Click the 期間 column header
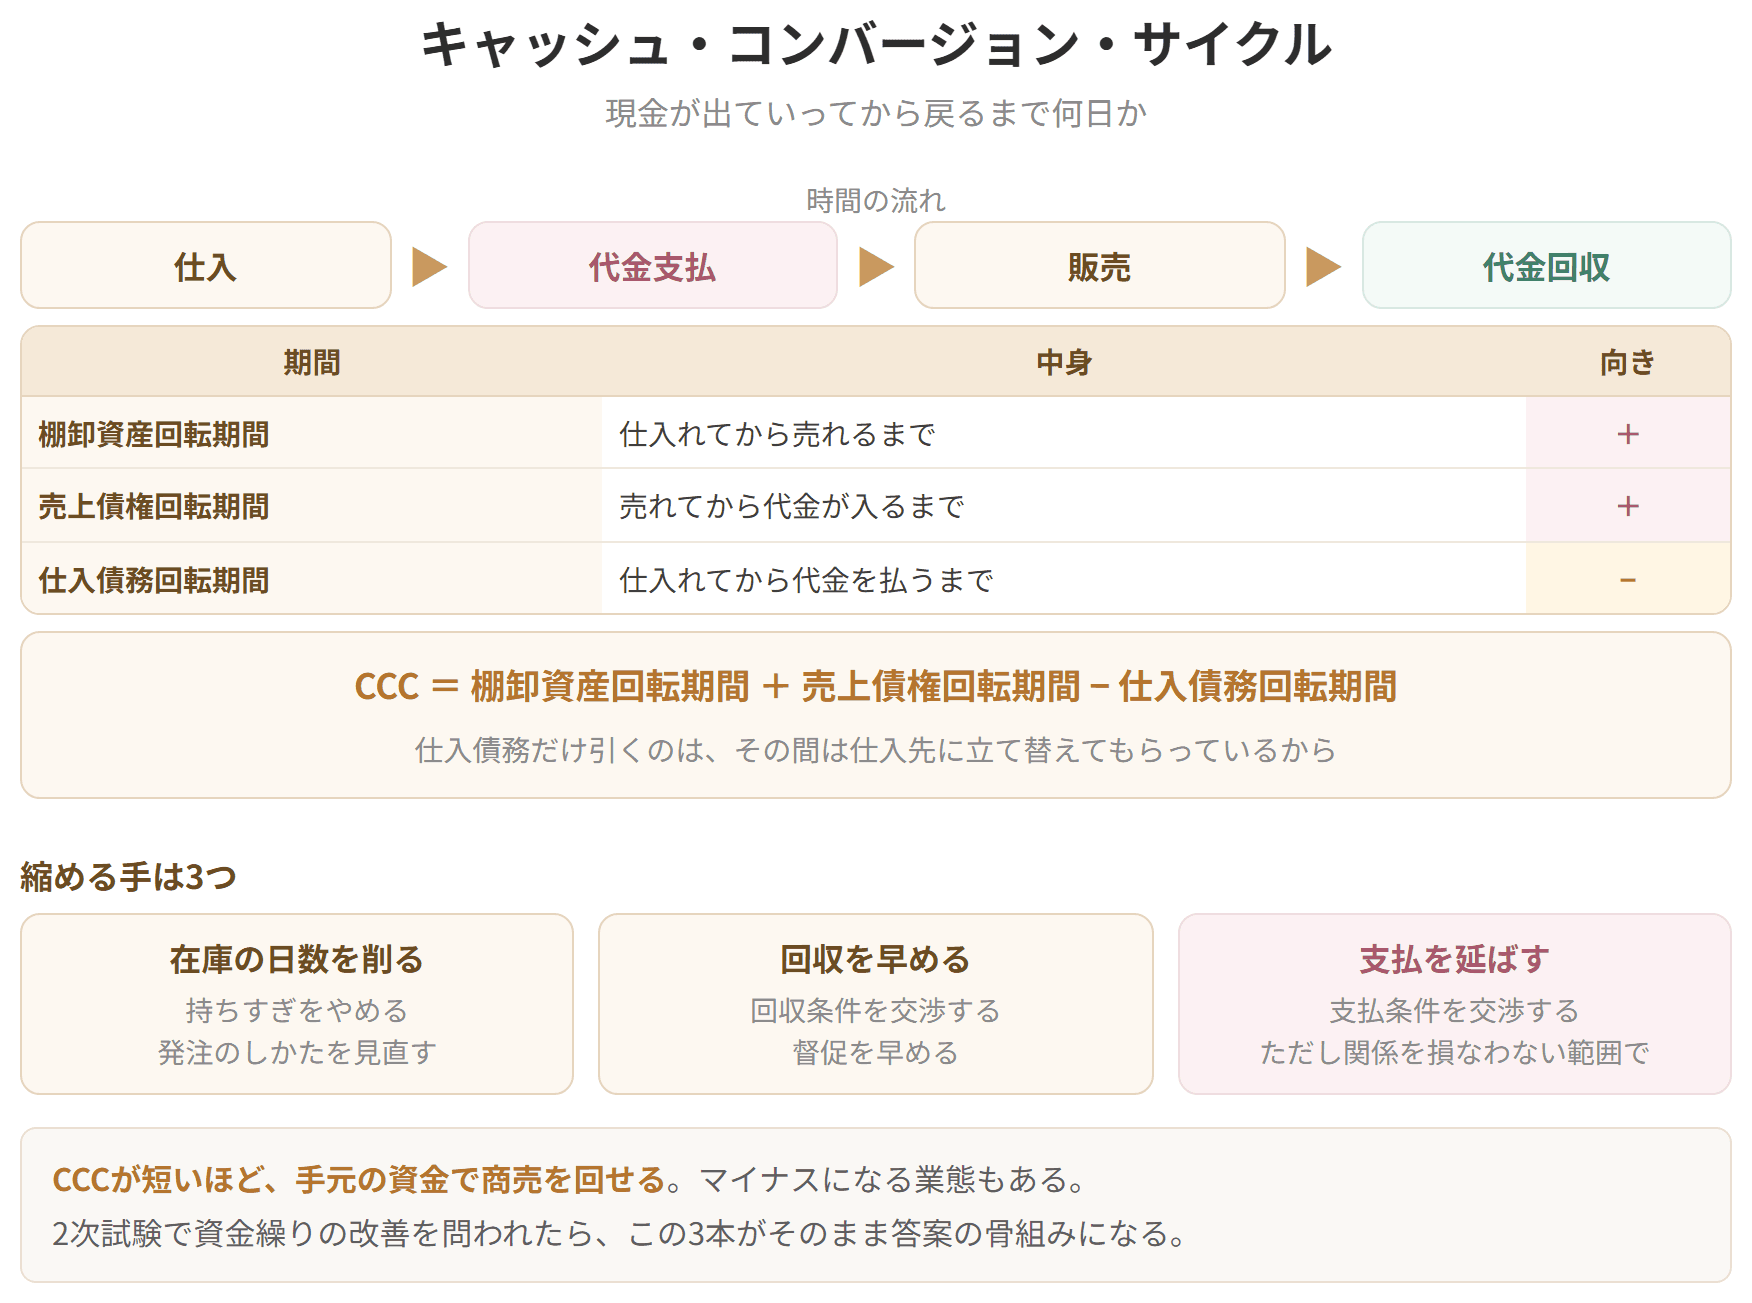This screenshot has width=1752, height=1303. click(312, 362)
